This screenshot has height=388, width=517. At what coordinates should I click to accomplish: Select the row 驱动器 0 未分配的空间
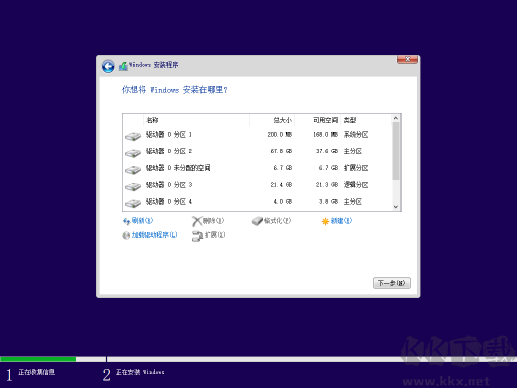(257, 168)
